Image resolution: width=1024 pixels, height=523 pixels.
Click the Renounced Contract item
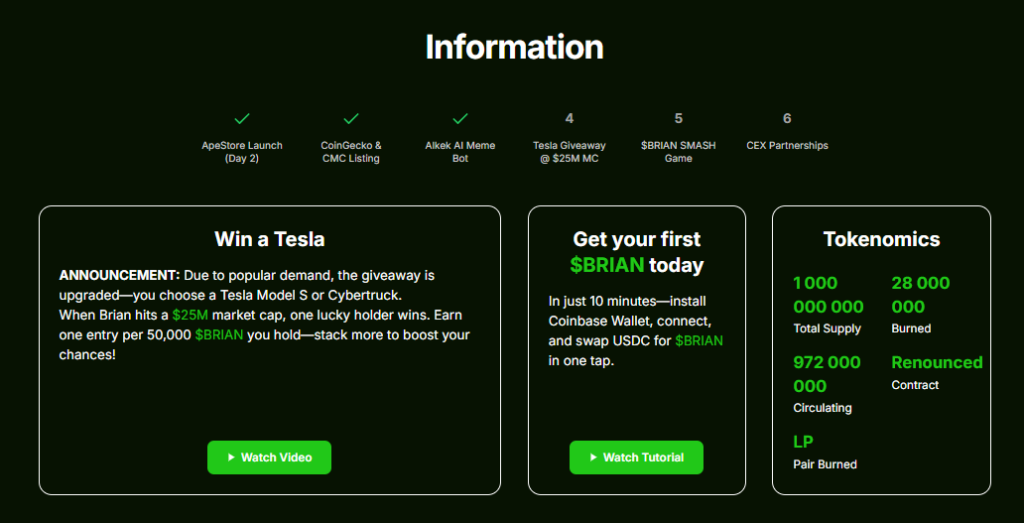[937, 372]
